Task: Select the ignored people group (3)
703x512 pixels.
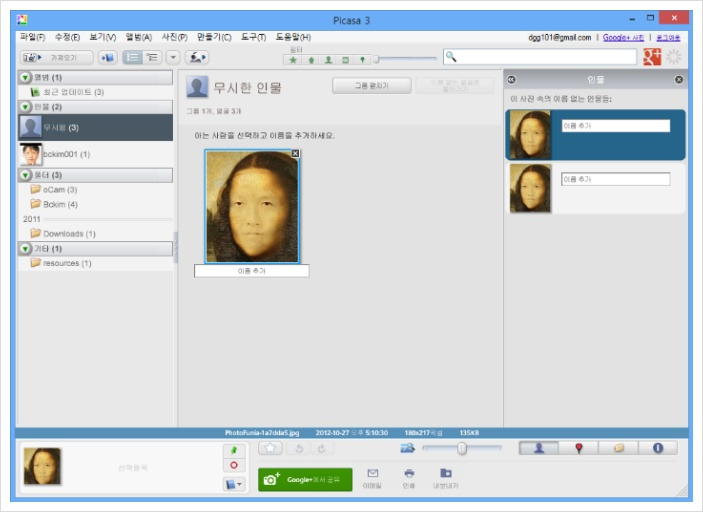Action: (95, 127)
